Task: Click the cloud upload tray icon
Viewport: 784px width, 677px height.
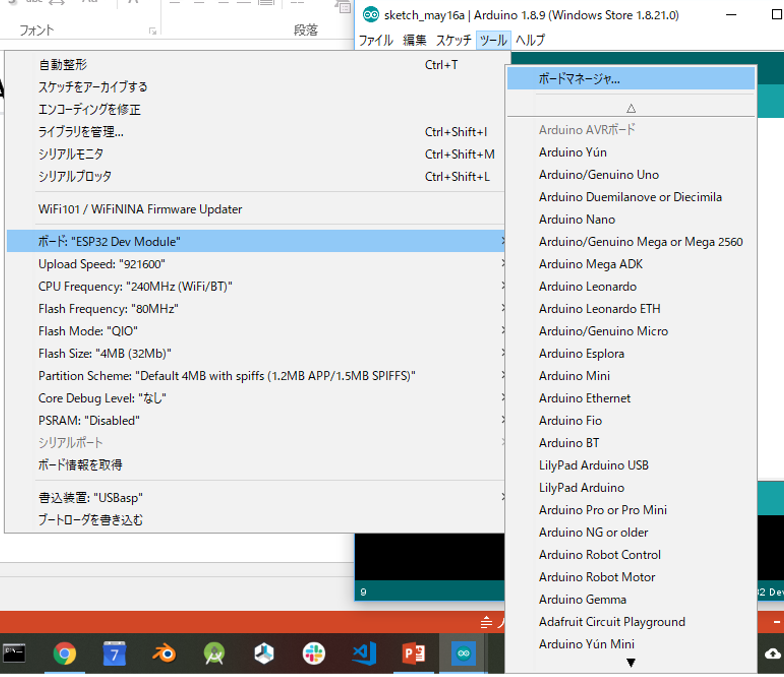Action: click(x=773, y=654)
